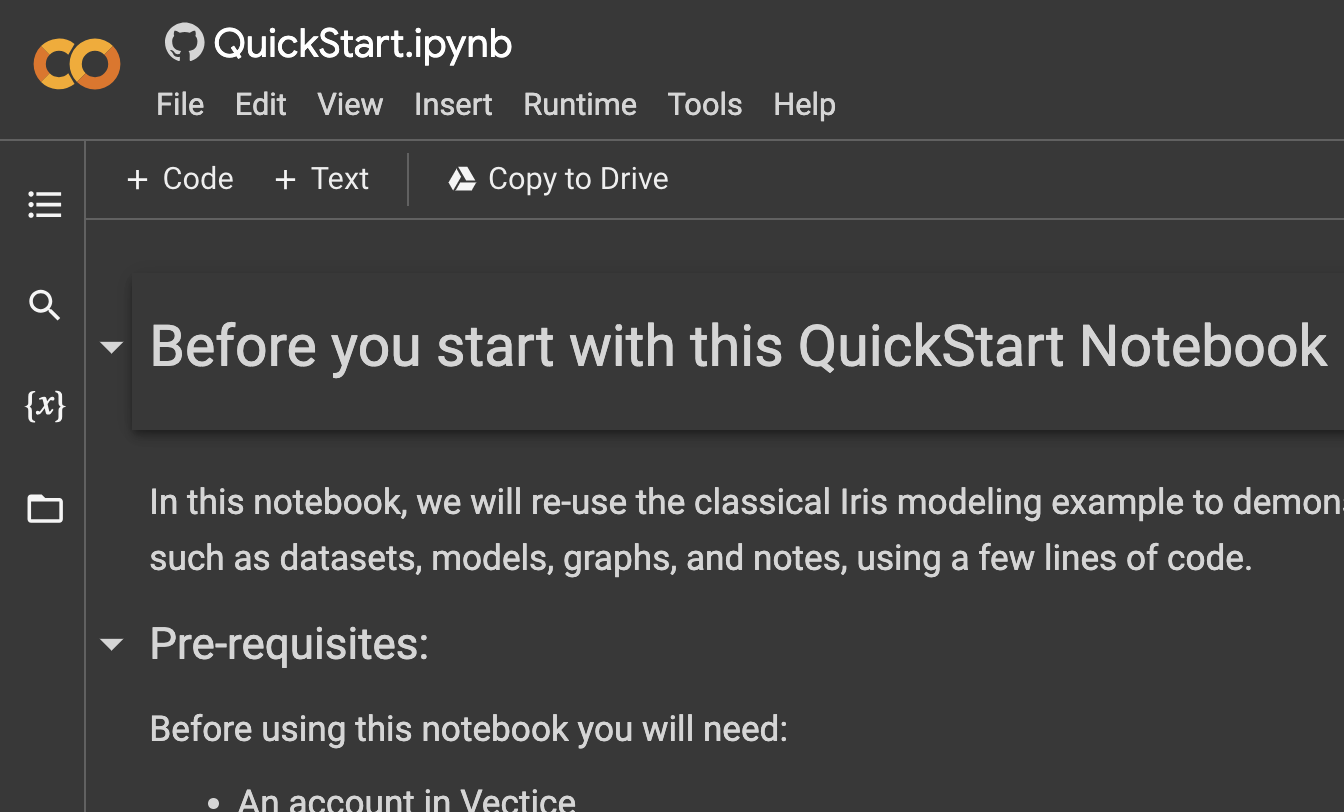
Task: Open the variables inspector panel
Action: point(45,406)
